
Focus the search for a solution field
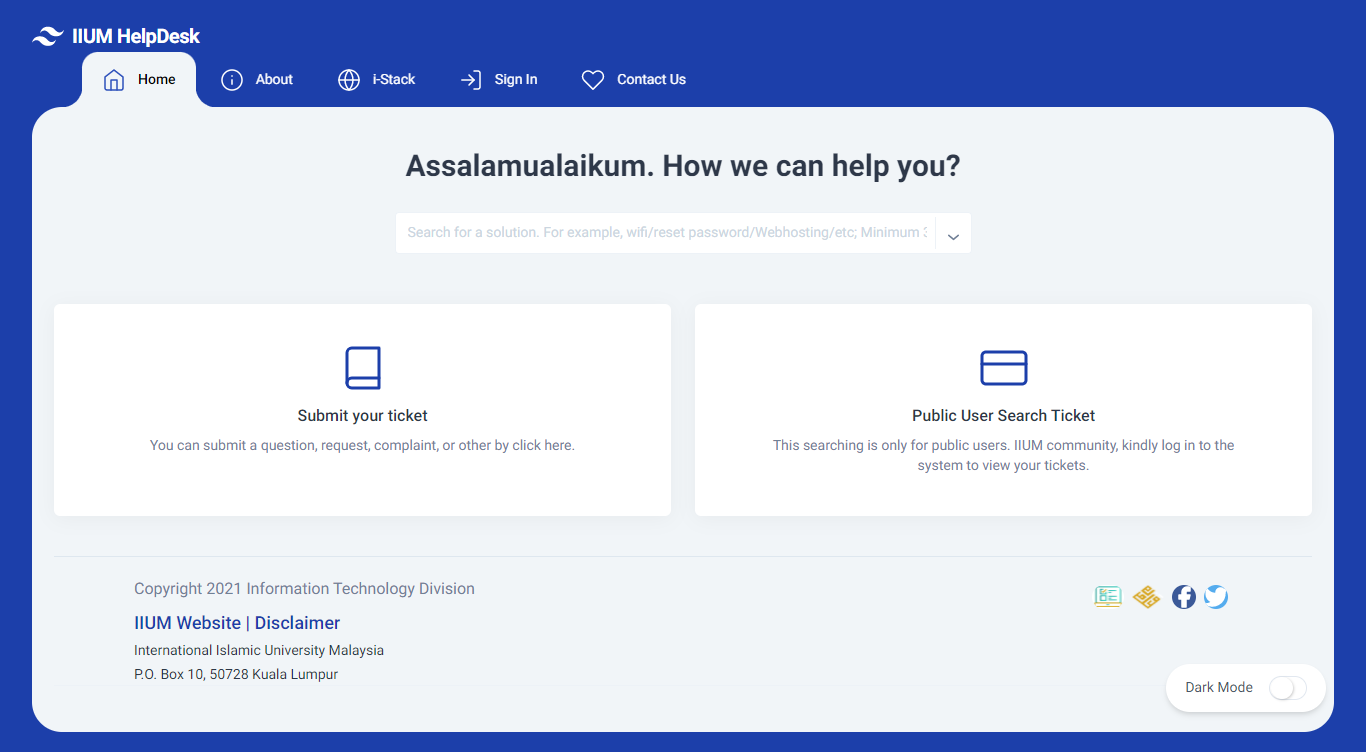(x=666, y=233)
